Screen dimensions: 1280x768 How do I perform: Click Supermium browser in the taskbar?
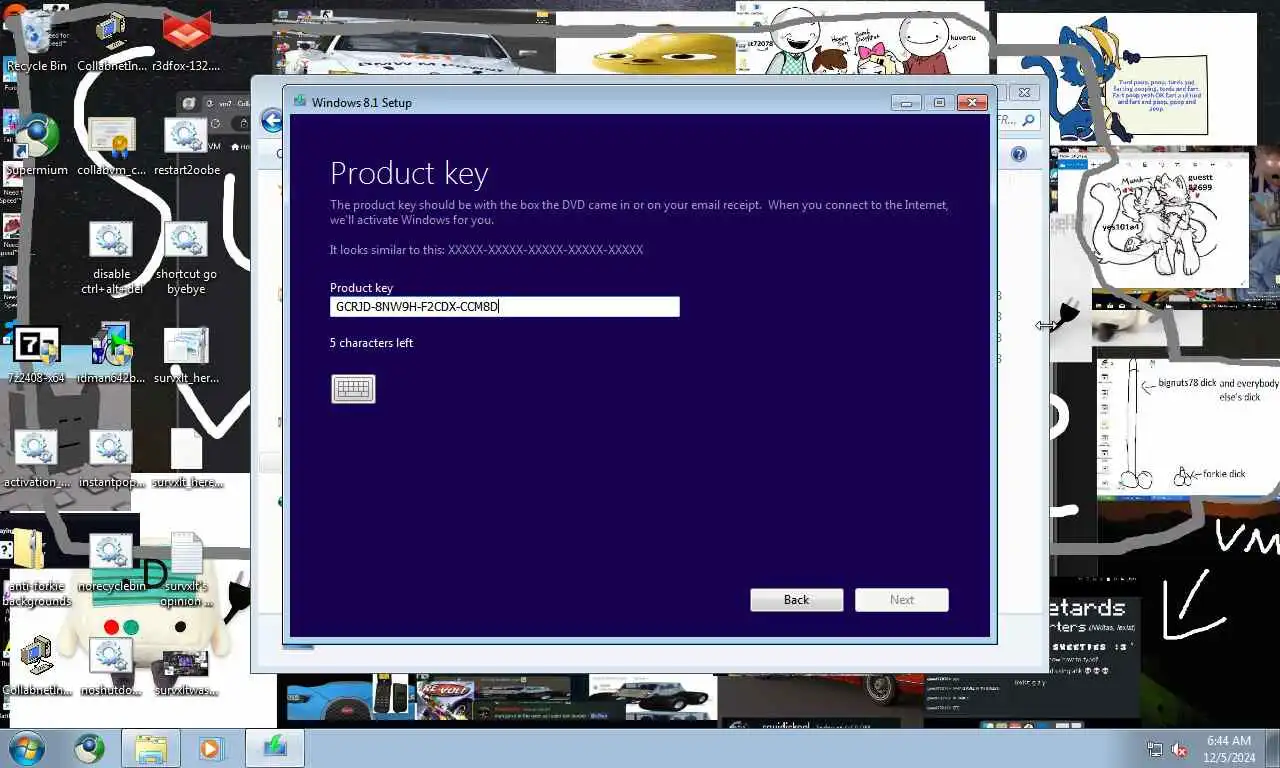click(x=89, y=748)
